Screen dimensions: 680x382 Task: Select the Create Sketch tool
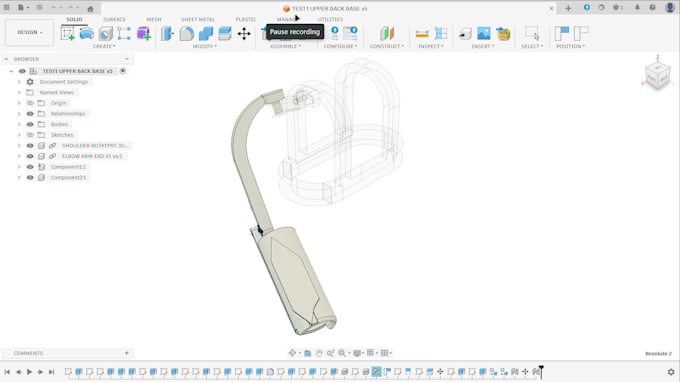pyautogui.click(x=67, y=33)
